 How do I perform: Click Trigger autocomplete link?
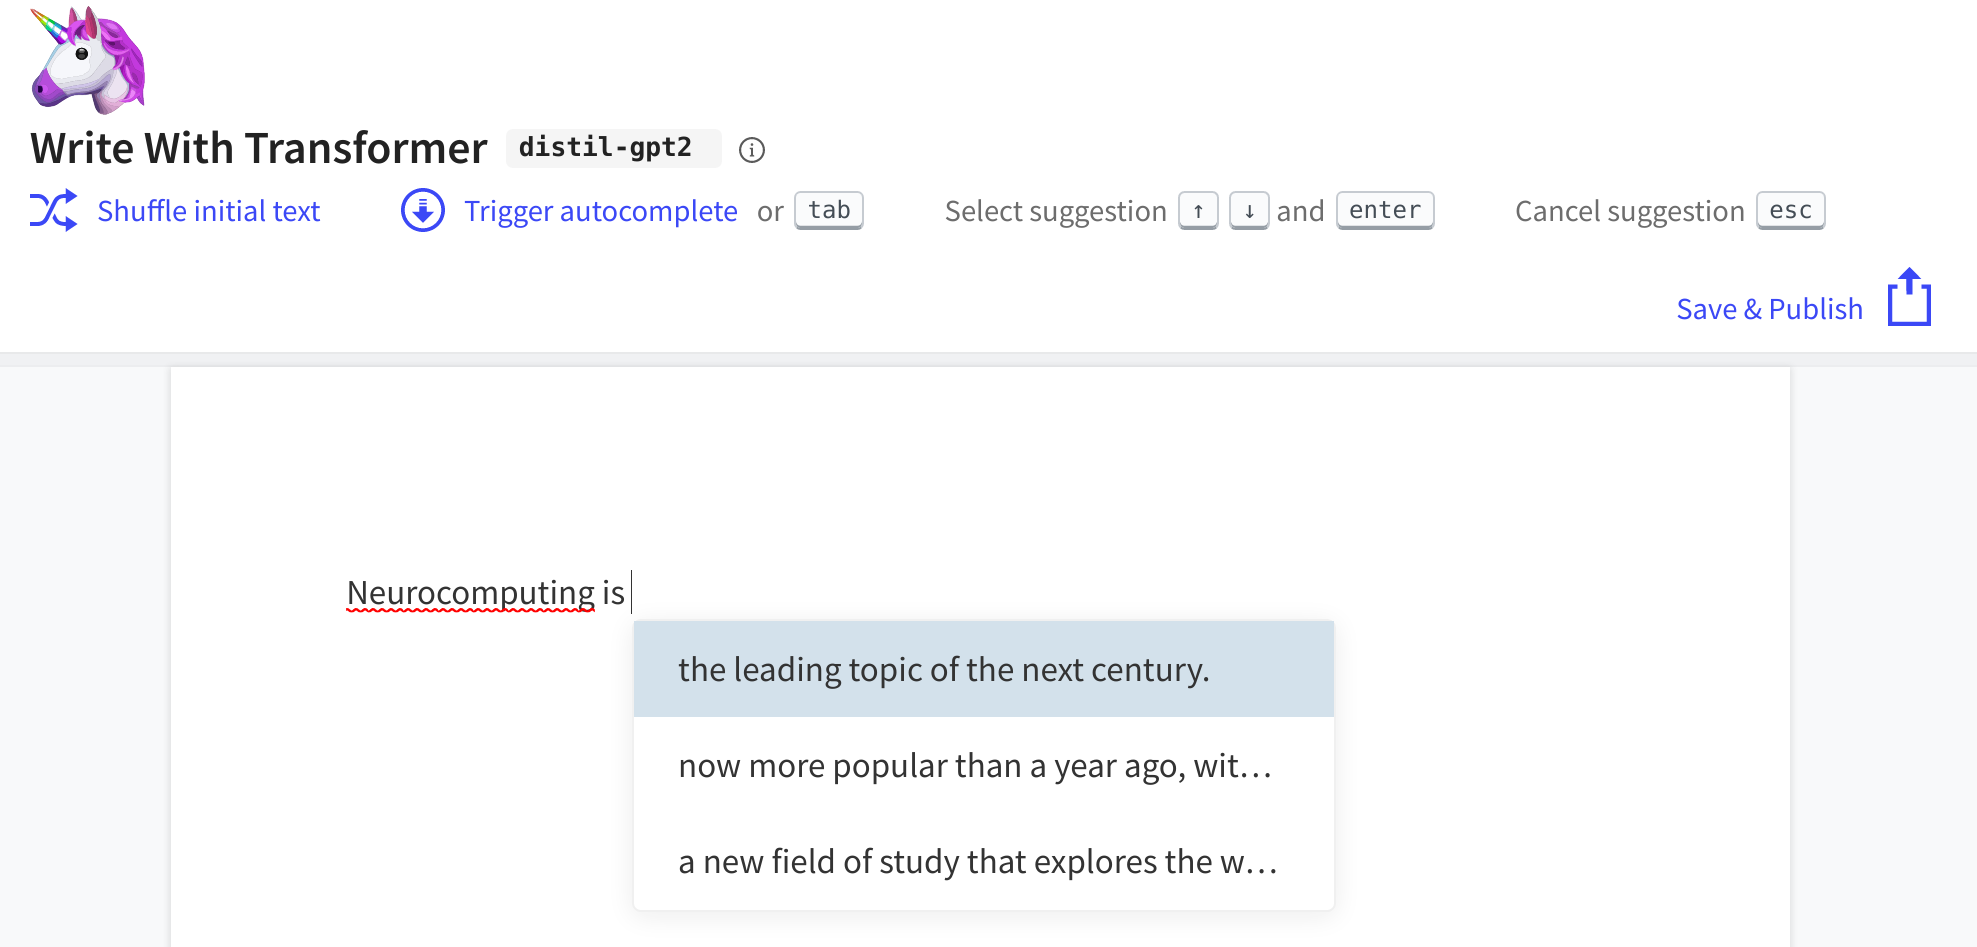click(x=600, y=211)
